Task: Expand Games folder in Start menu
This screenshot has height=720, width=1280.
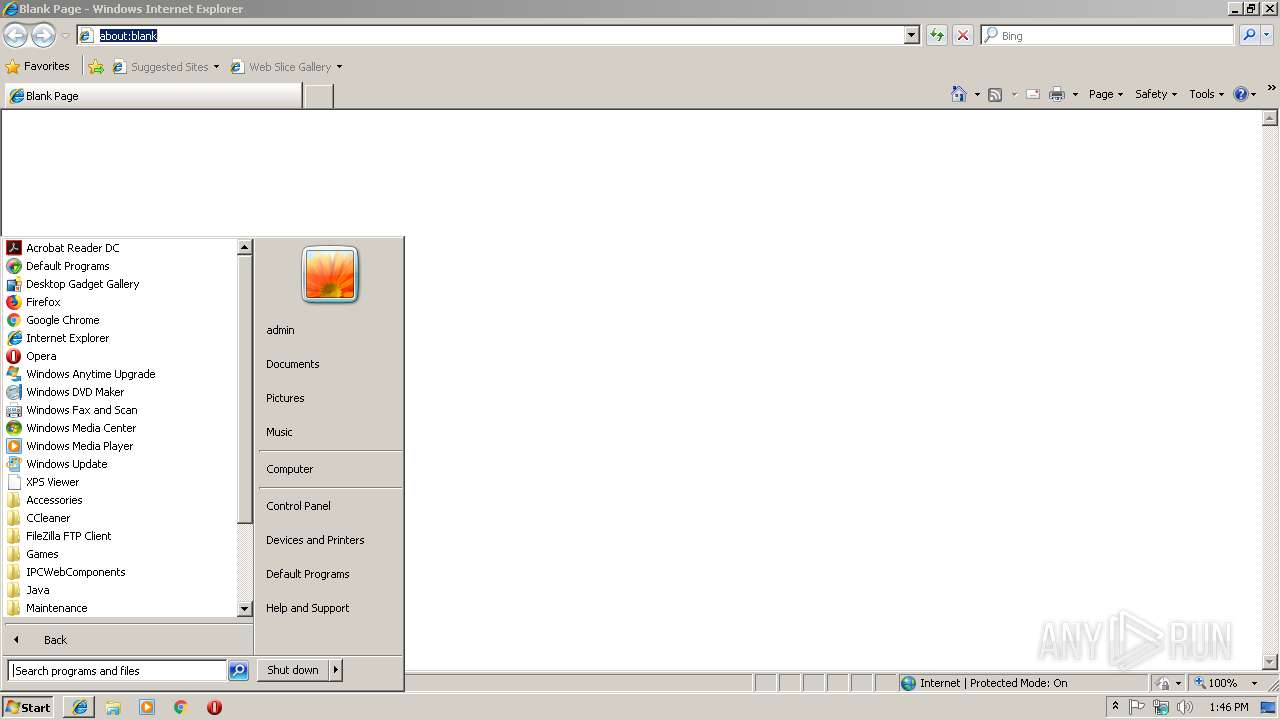Action: [x=42, y=554]
